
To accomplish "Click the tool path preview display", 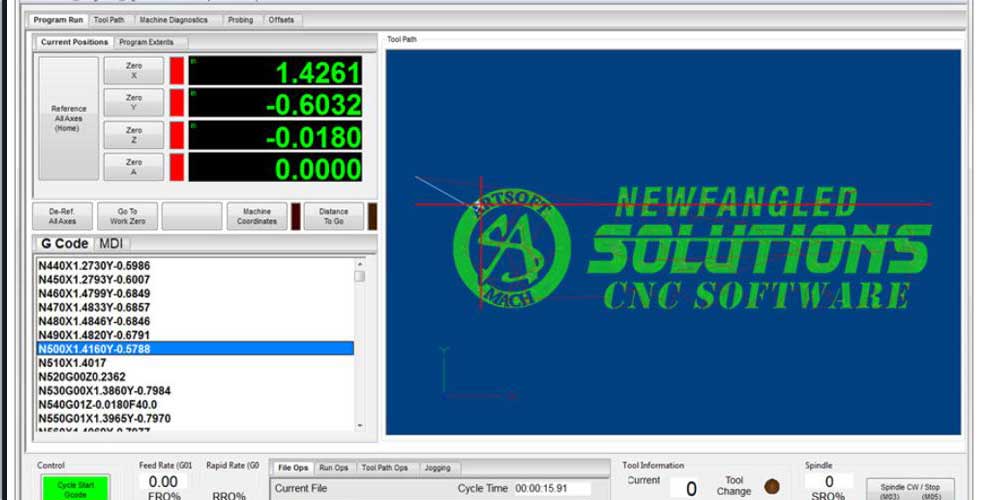I will pos(673,242).
